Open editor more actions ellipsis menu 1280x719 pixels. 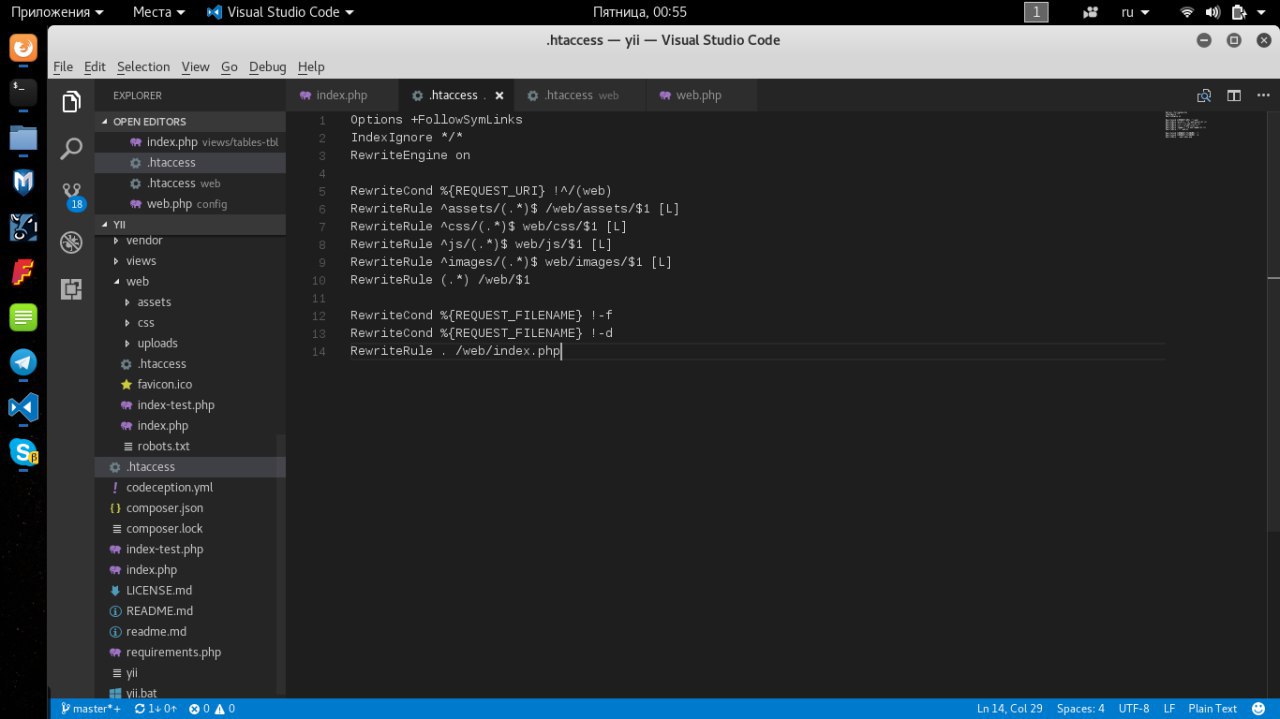(x=1262, y=96)
